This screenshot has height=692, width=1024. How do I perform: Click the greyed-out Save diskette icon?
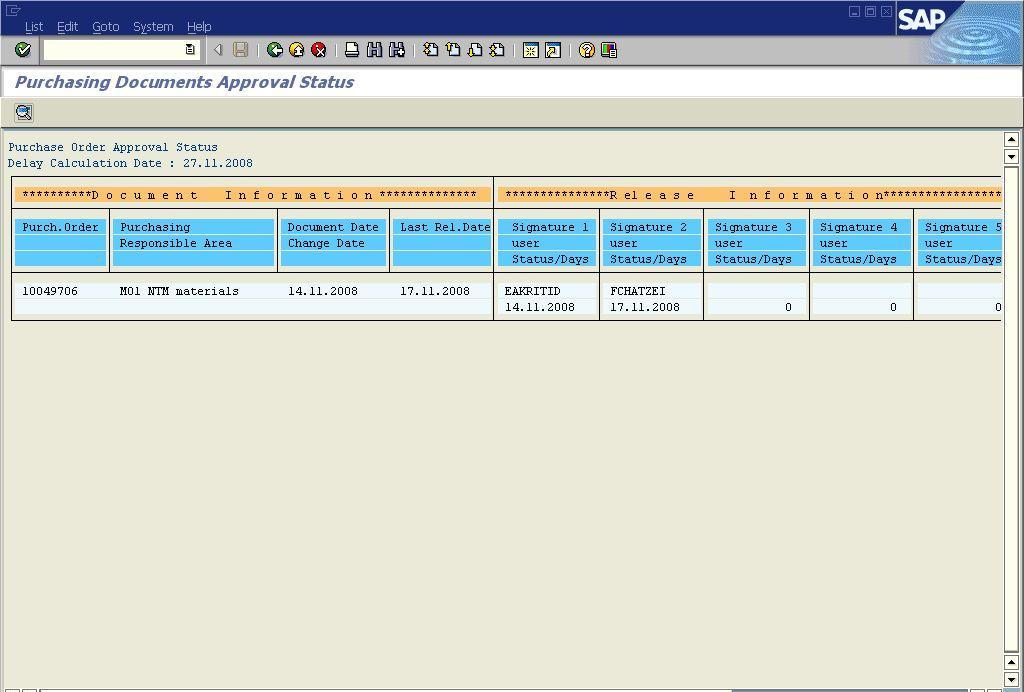pos(240,50)
